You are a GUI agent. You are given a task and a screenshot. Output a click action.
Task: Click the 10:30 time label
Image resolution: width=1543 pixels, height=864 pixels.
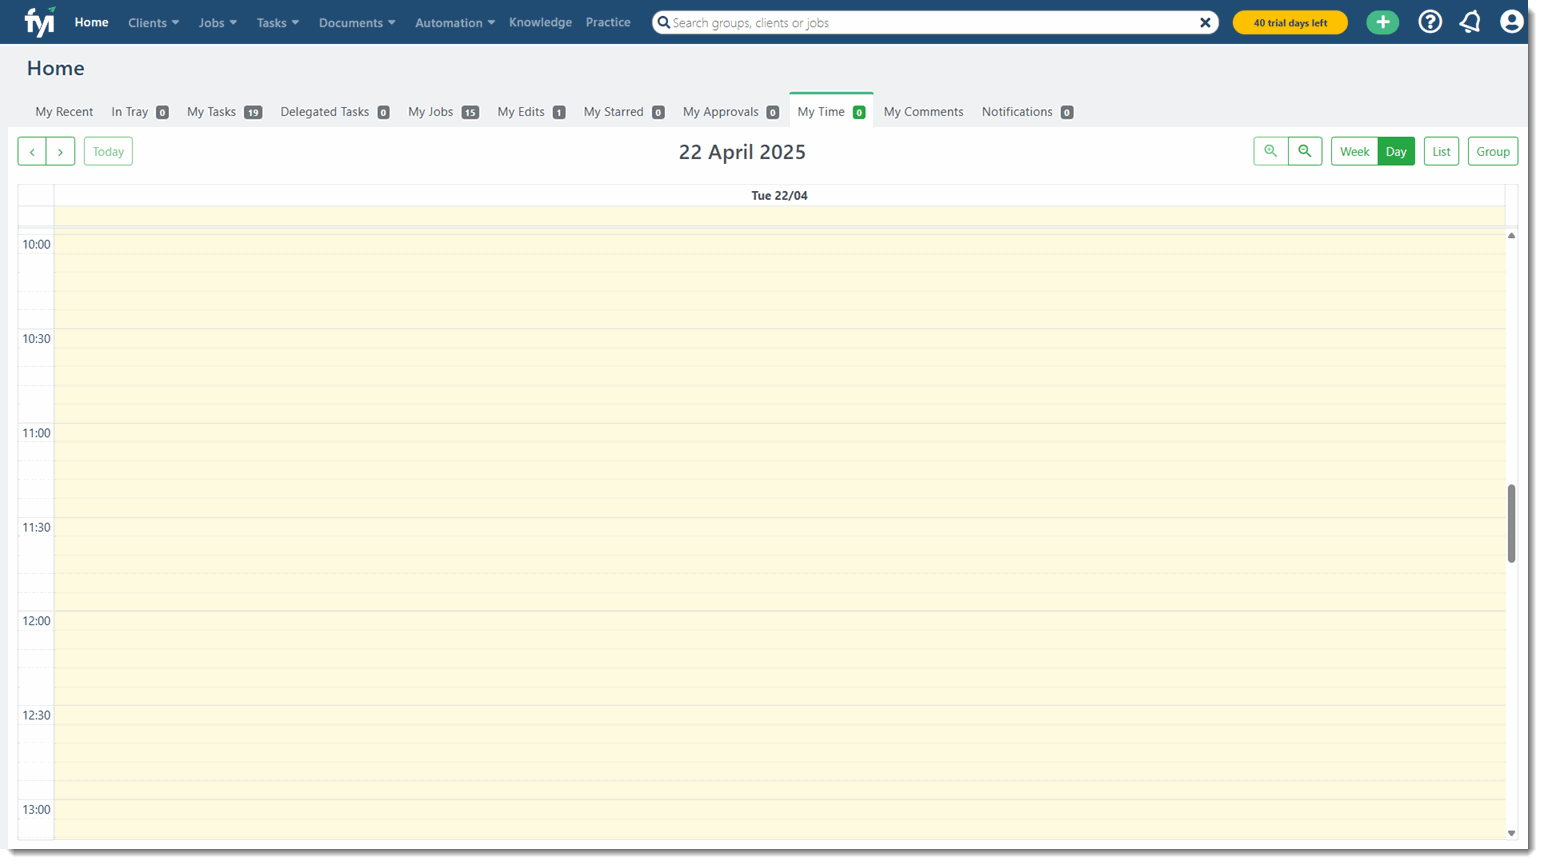pos(36,339)
